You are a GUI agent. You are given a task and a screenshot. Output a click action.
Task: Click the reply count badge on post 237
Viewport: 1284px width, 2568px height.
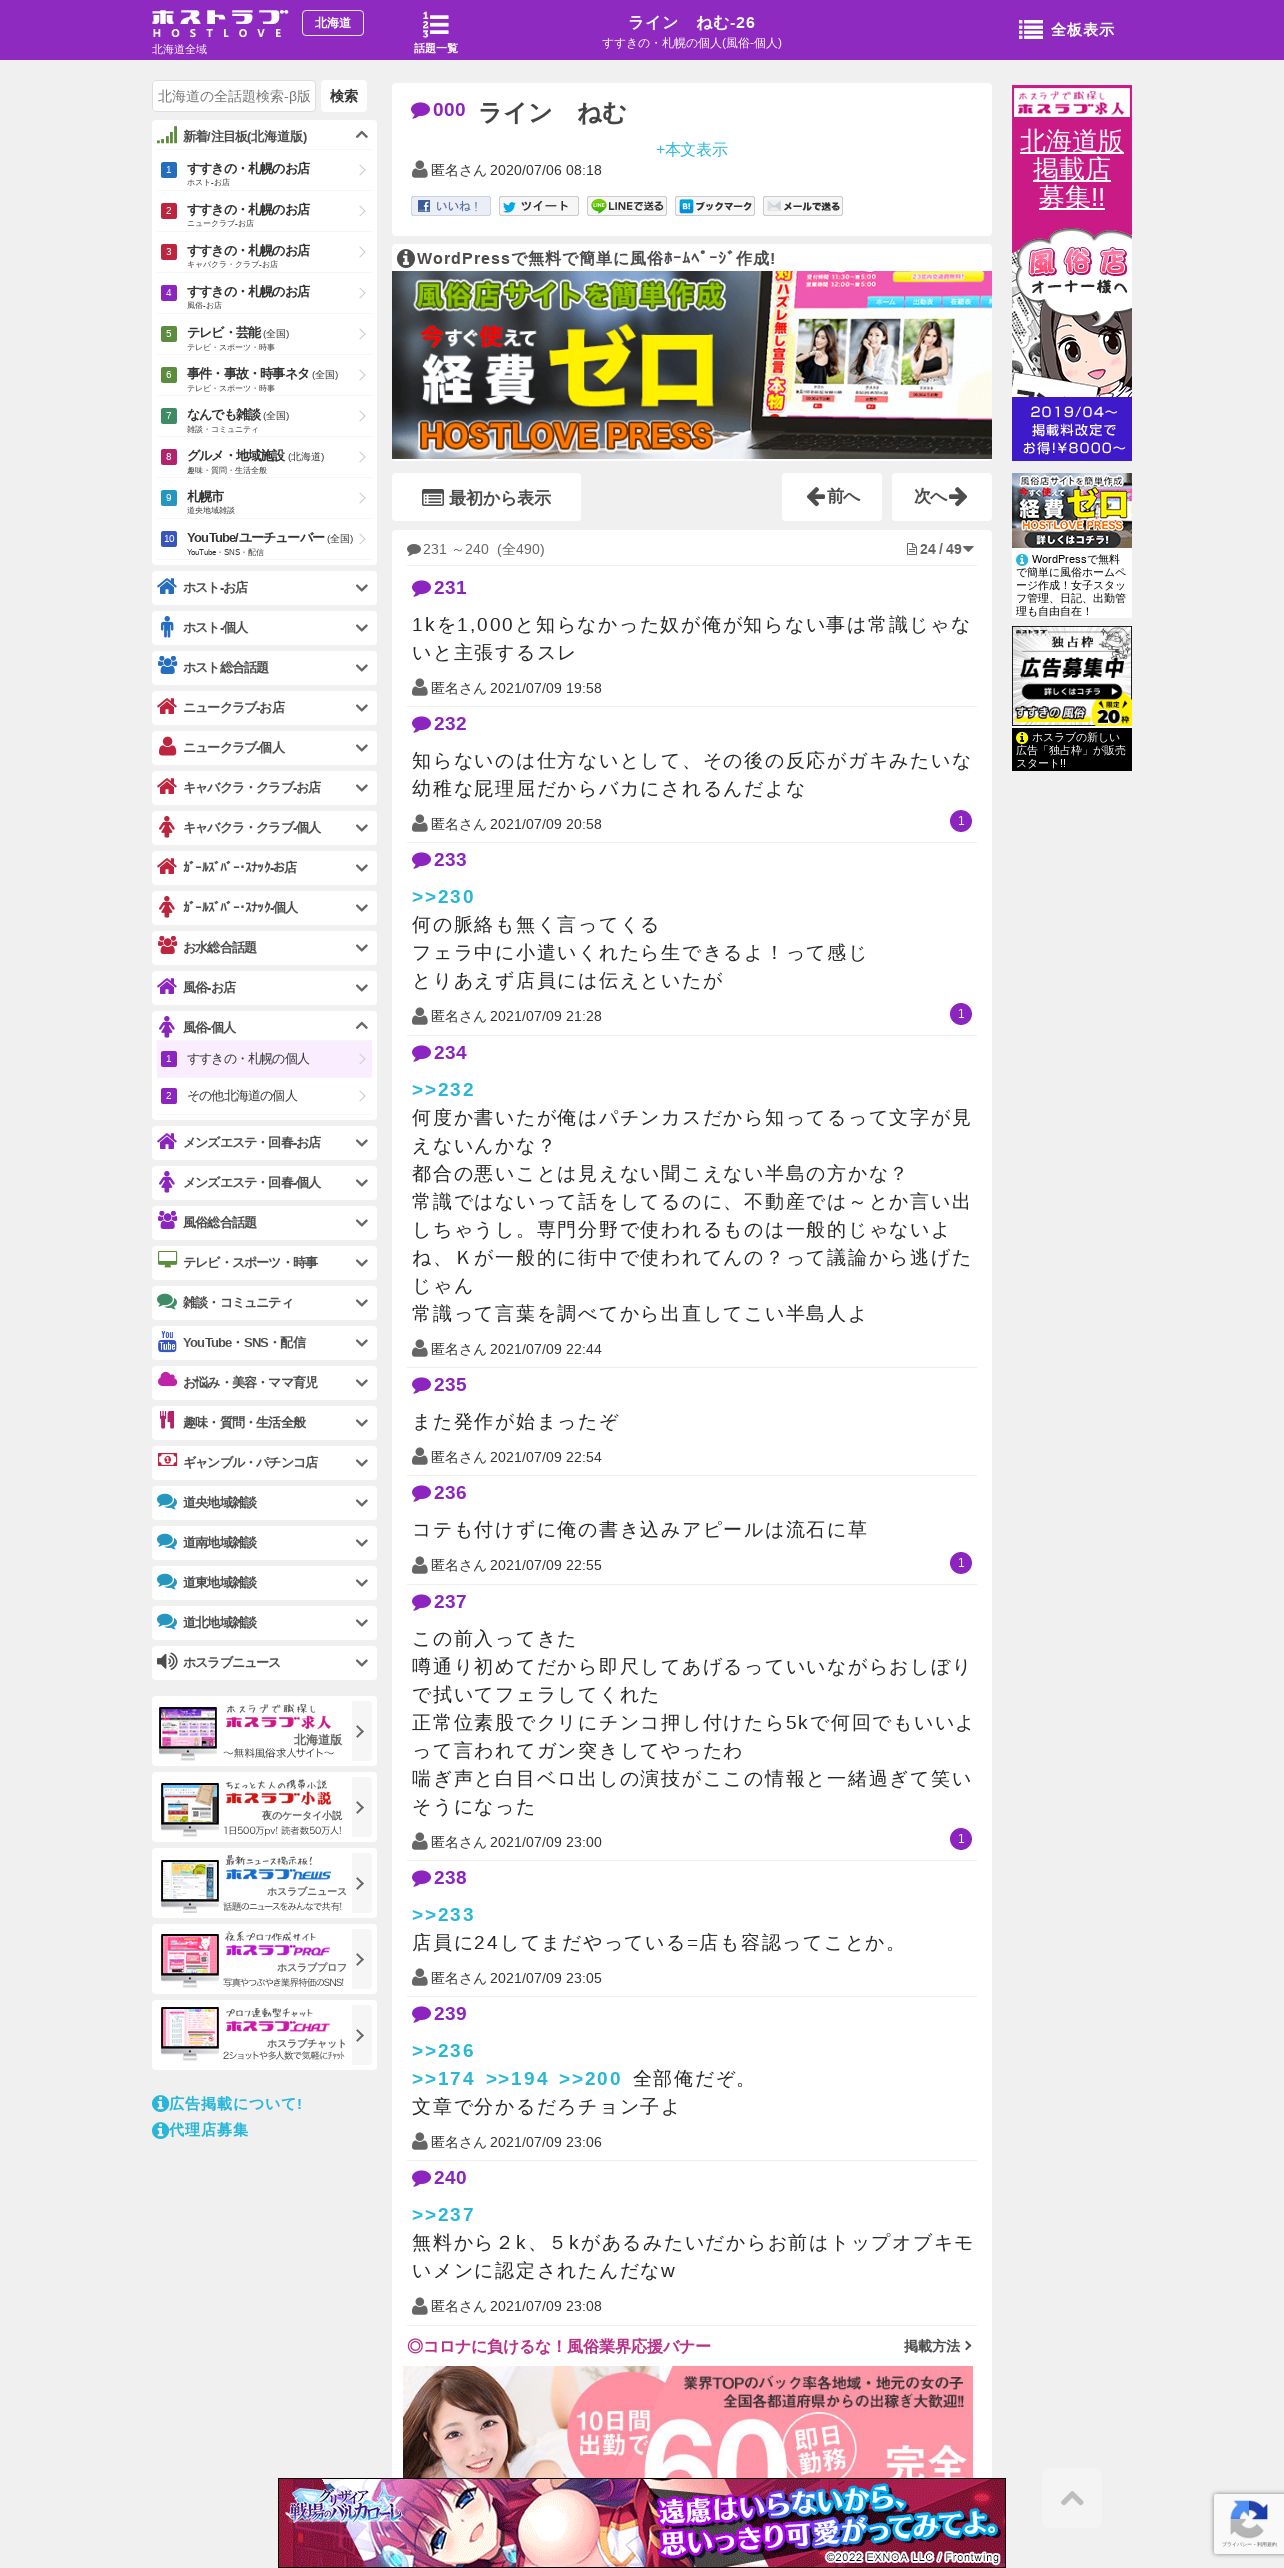coord(960,1839)
